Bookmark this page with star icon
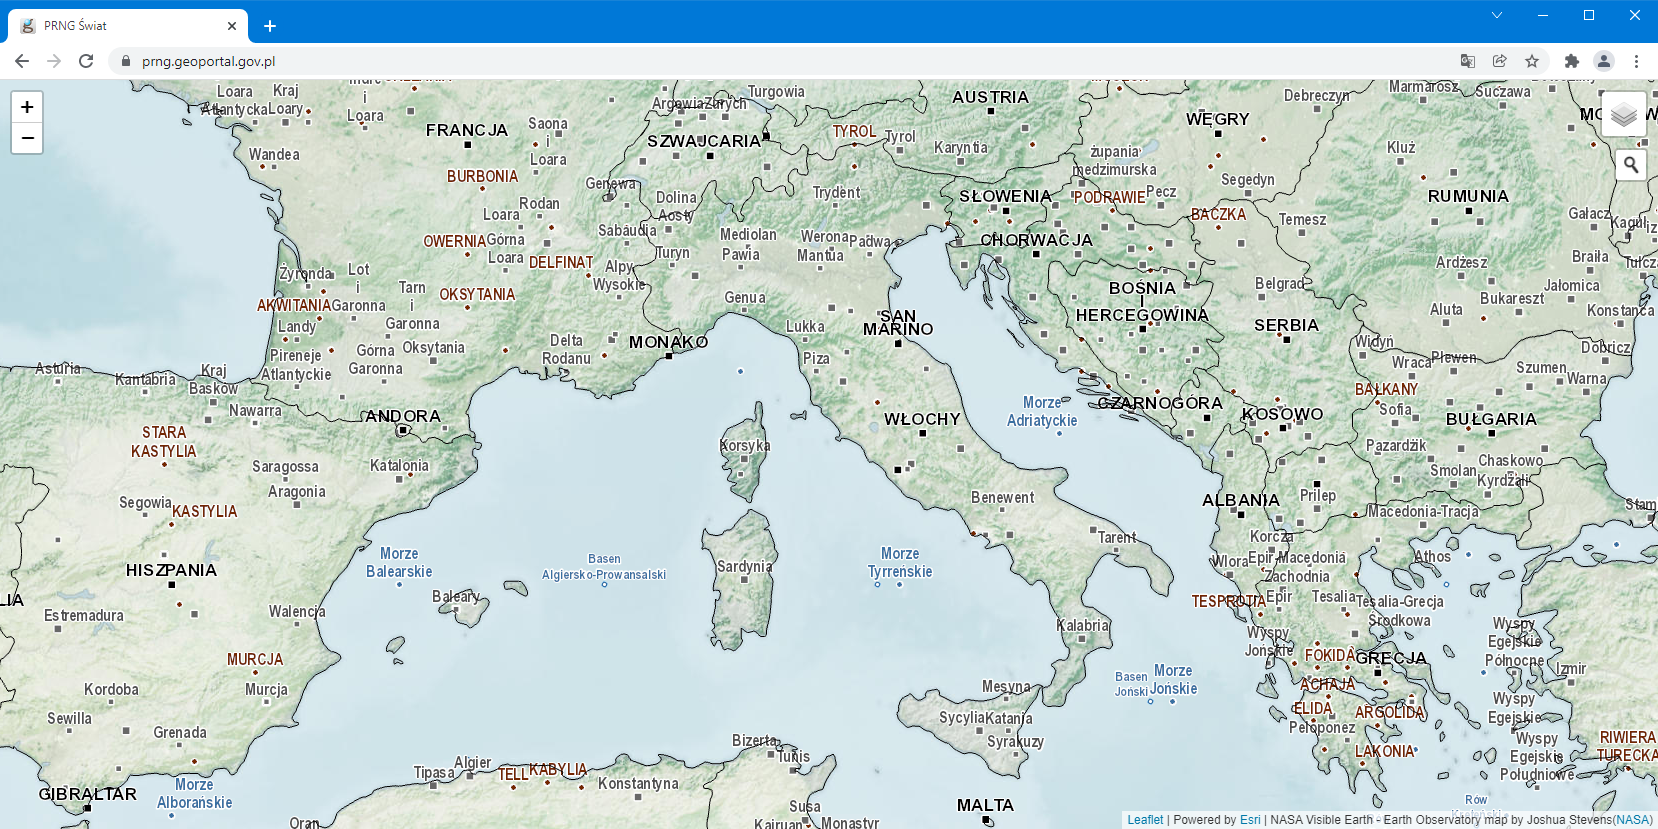This screenshot has width=1658, height=829. coord(1531,61)
